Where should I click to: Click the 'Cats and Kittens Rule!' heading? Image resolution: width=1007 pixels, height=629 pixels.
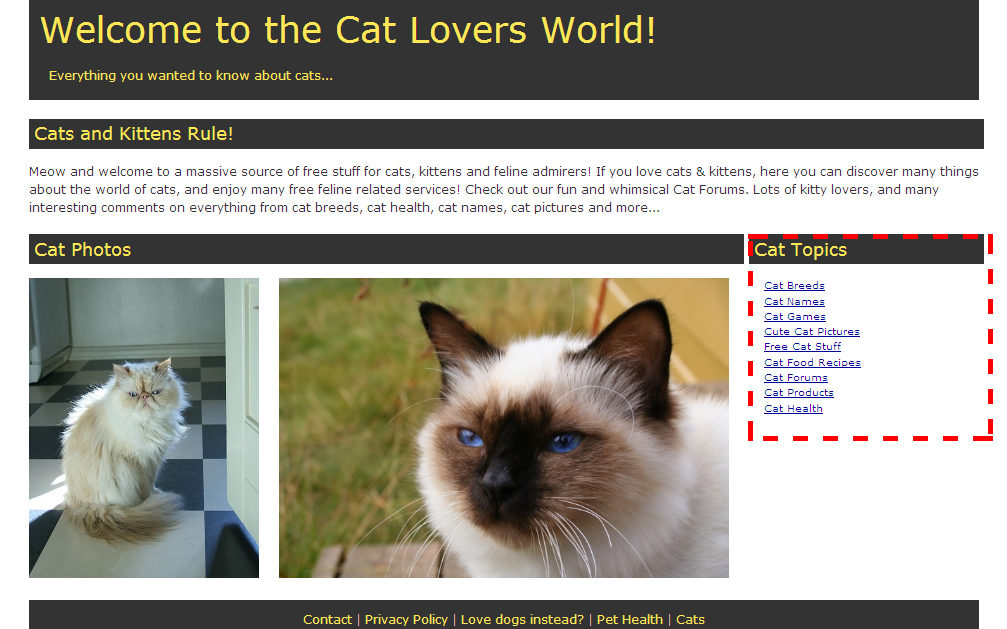(x=134, y=134)
